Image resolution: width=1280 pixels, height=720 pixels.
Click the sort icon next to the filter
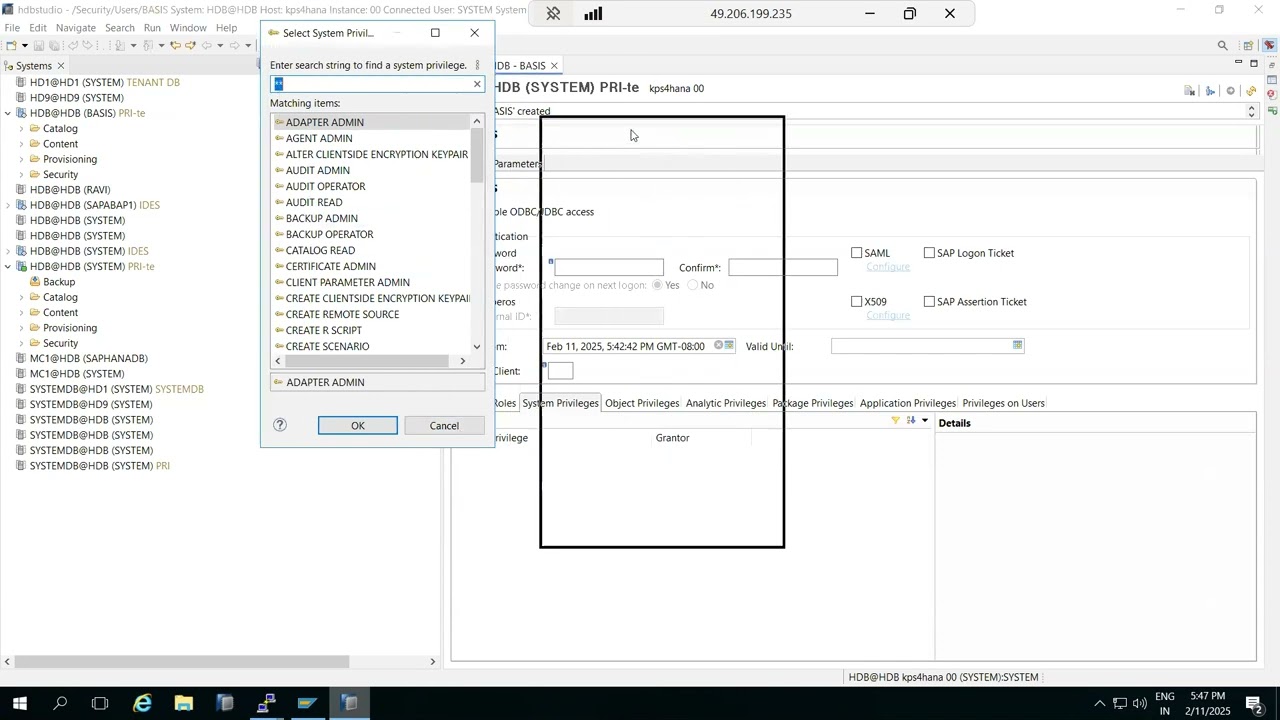coord(911,421)
